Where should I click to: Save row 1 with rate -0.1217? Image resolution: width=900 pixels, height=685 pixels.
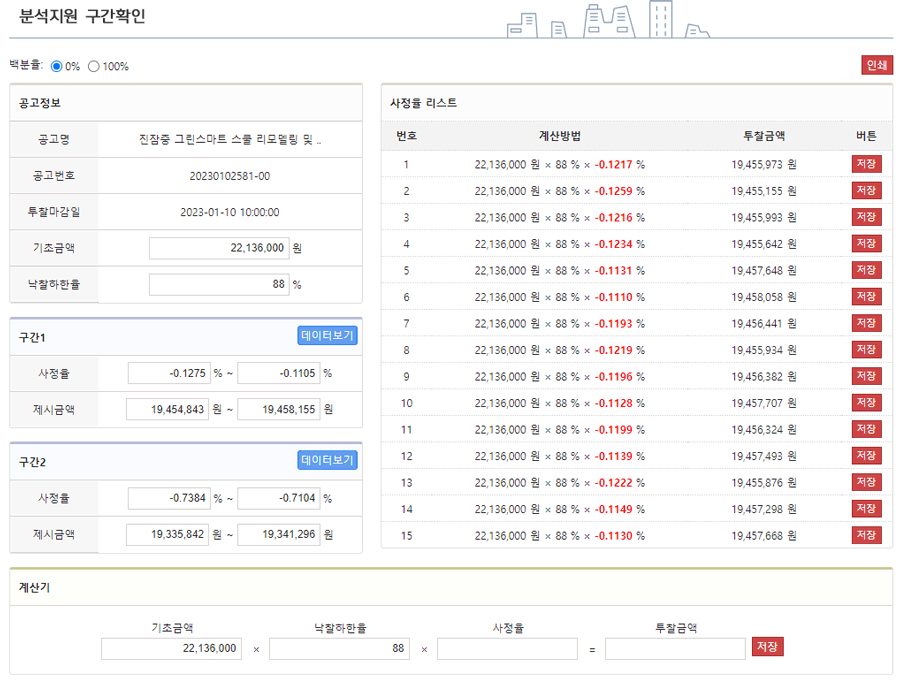point(866,164)
